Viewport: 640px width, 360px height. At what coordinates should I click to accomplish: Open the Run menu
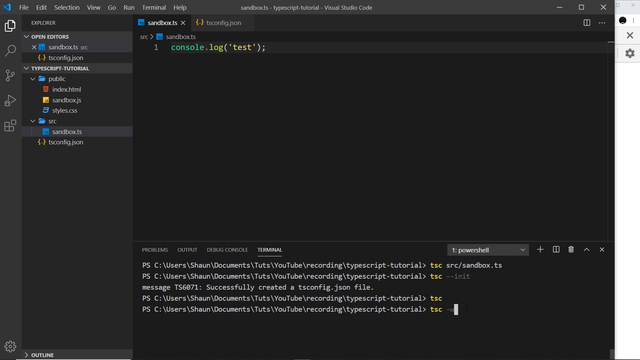coord(129,7)
